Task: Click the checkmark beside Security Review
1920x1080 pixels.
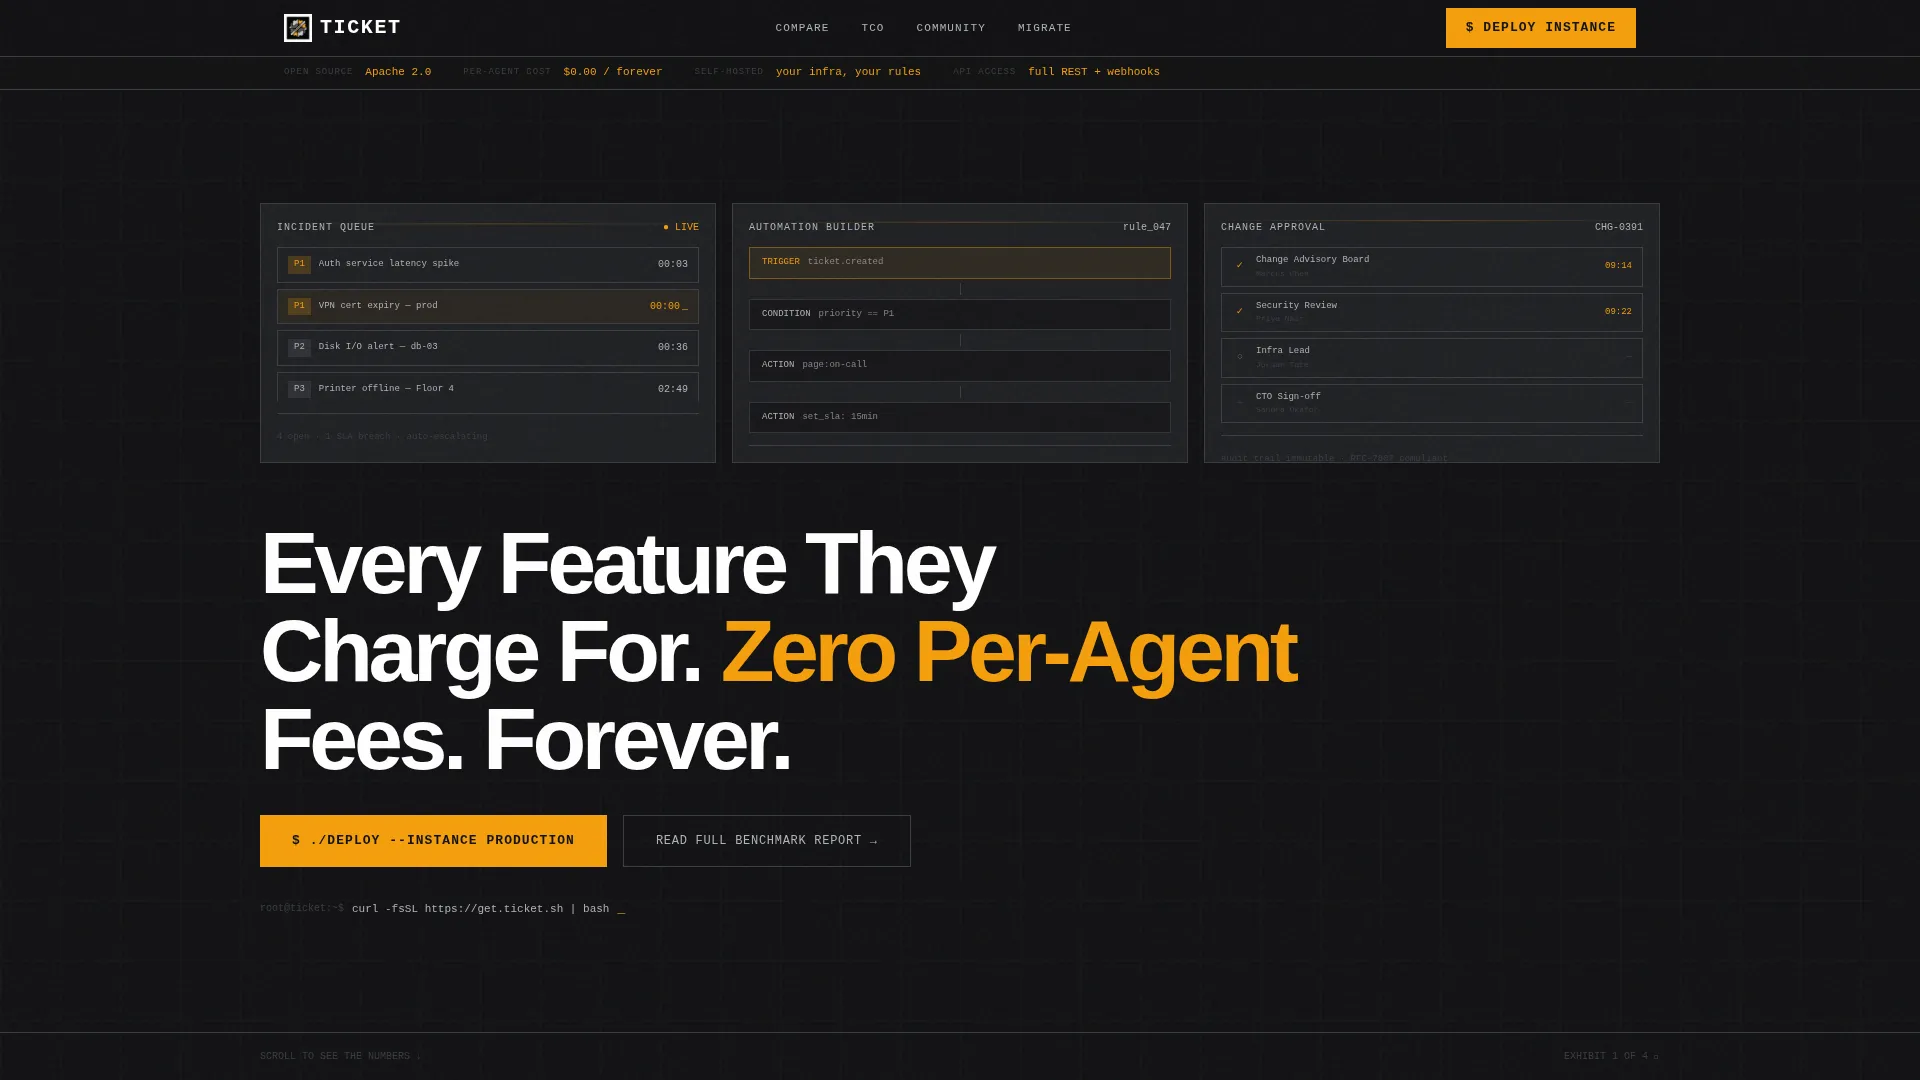Action: (x=1240, y=312)
